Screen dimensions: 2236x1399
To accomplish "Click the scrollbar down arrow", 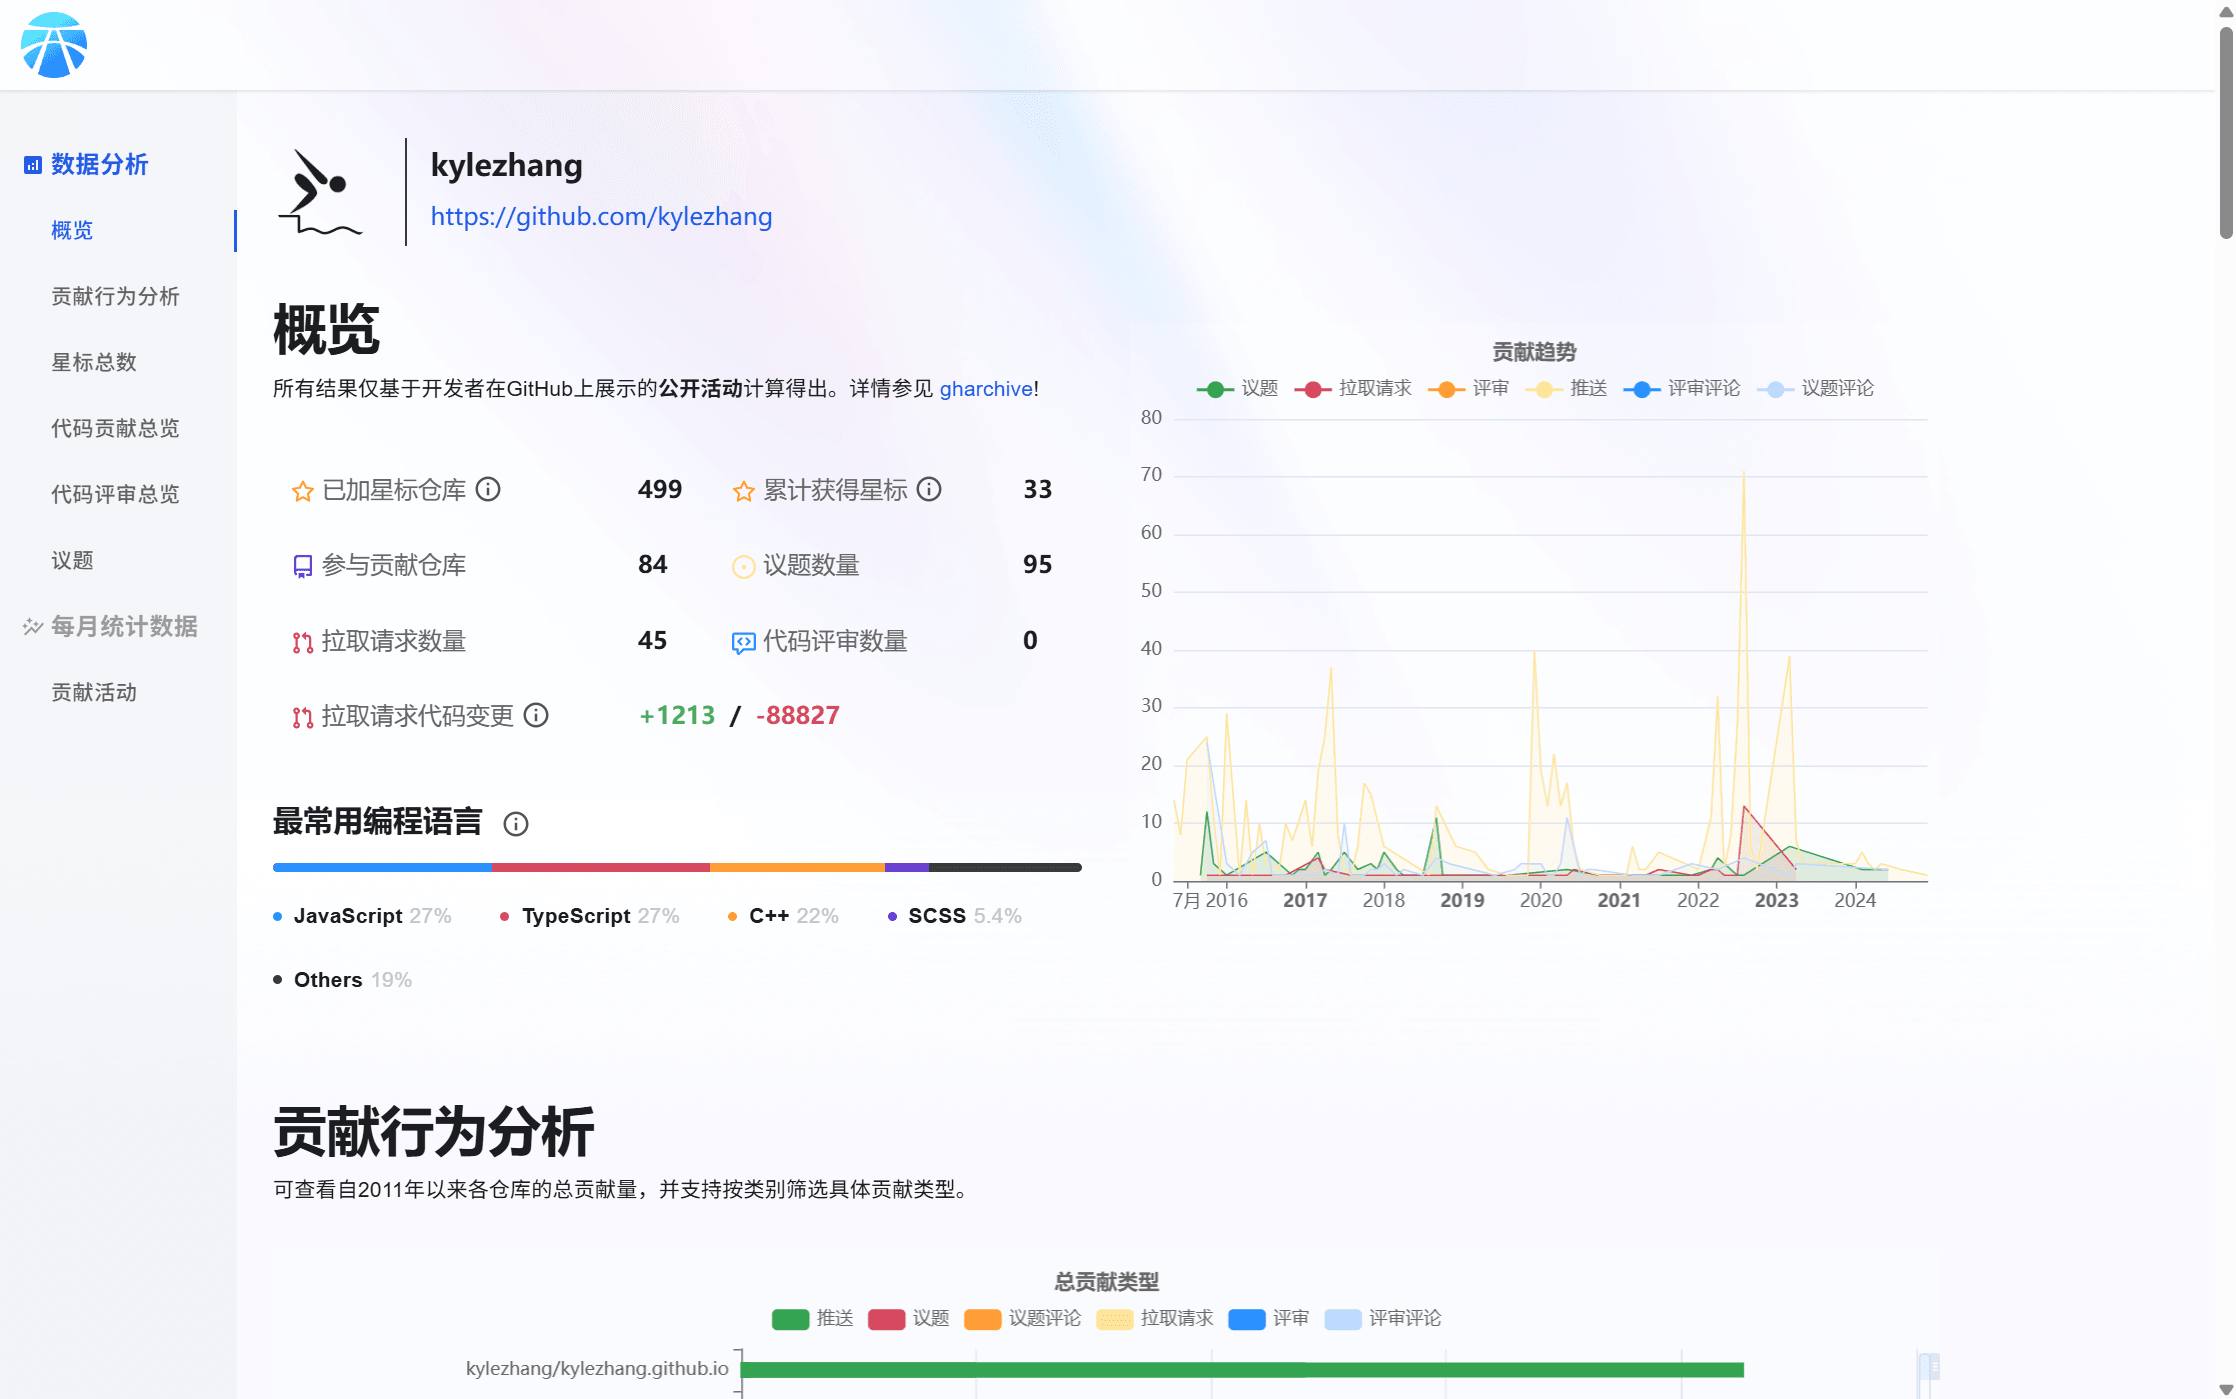I will coord(2226,1390).
